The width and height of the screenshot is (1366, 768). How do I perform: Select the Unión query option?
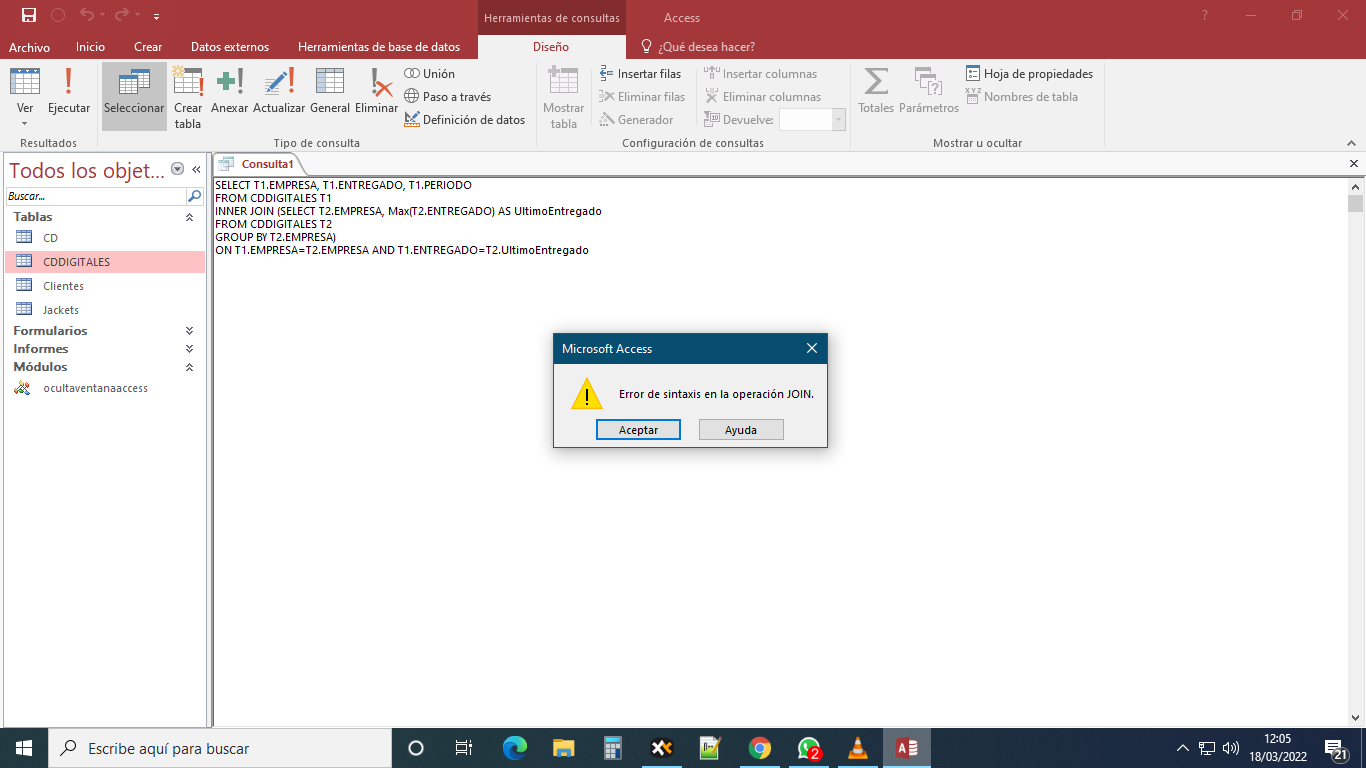coord(430,74)
